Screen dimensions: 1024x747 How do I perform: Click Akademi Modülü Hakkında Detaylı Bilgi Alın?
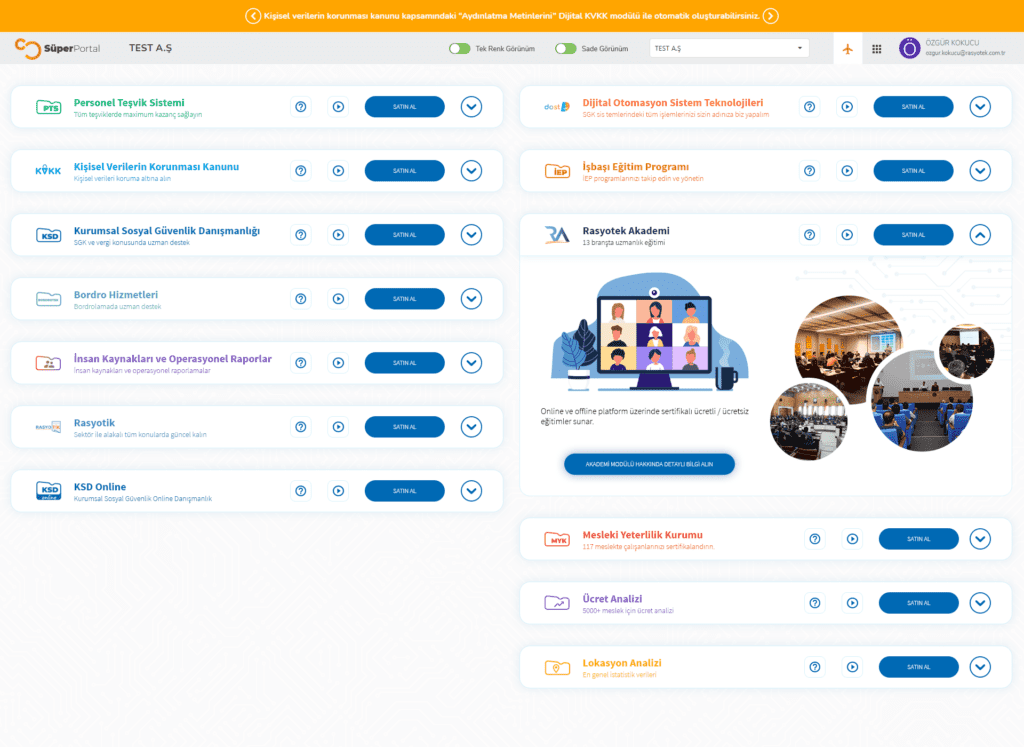point(649,464)
